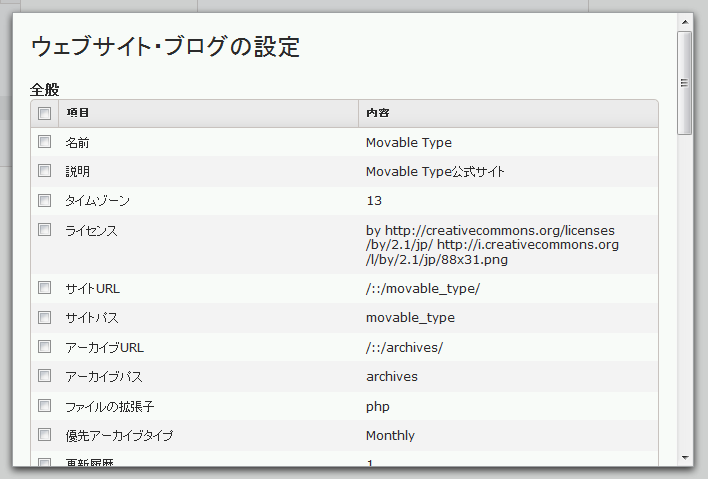Select the ファイルの拡張子 checkbox

44,405
